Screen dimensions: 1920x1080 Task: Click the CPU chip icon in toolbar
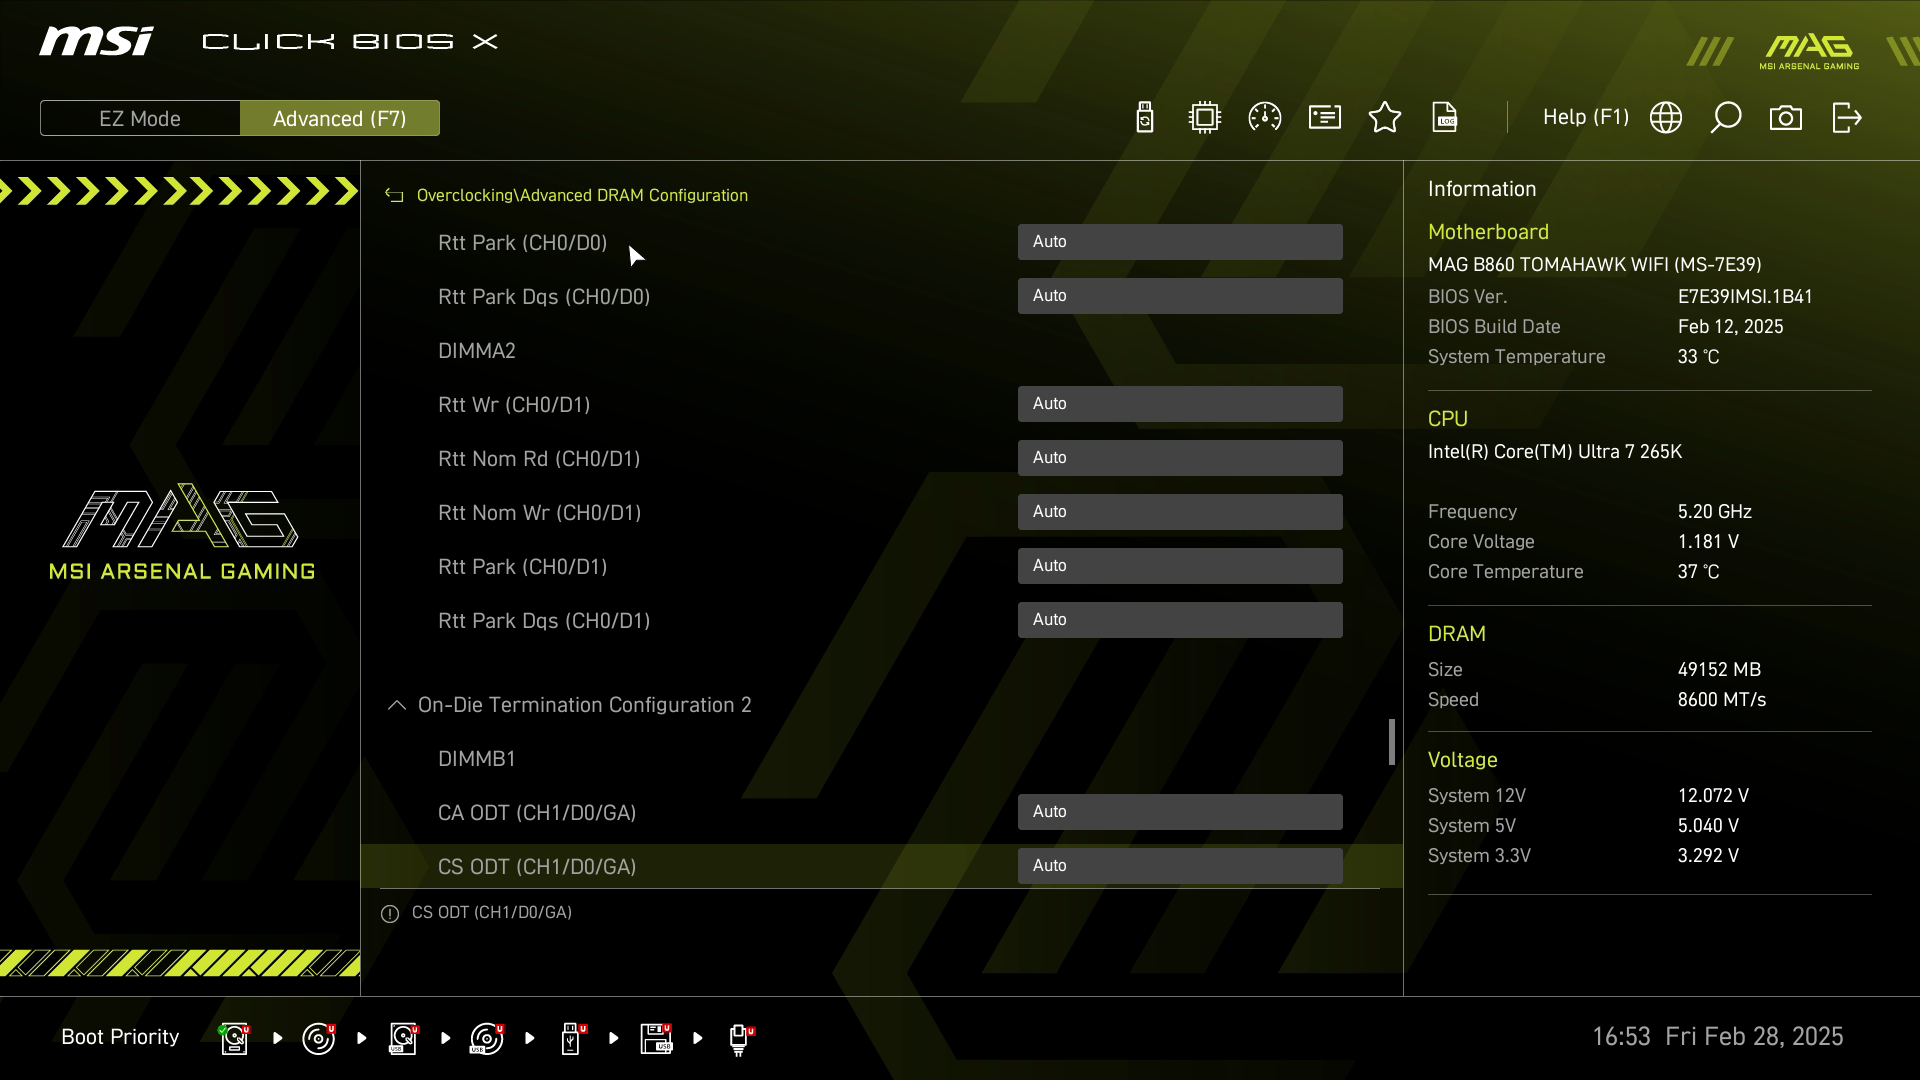coord(1205,118)
